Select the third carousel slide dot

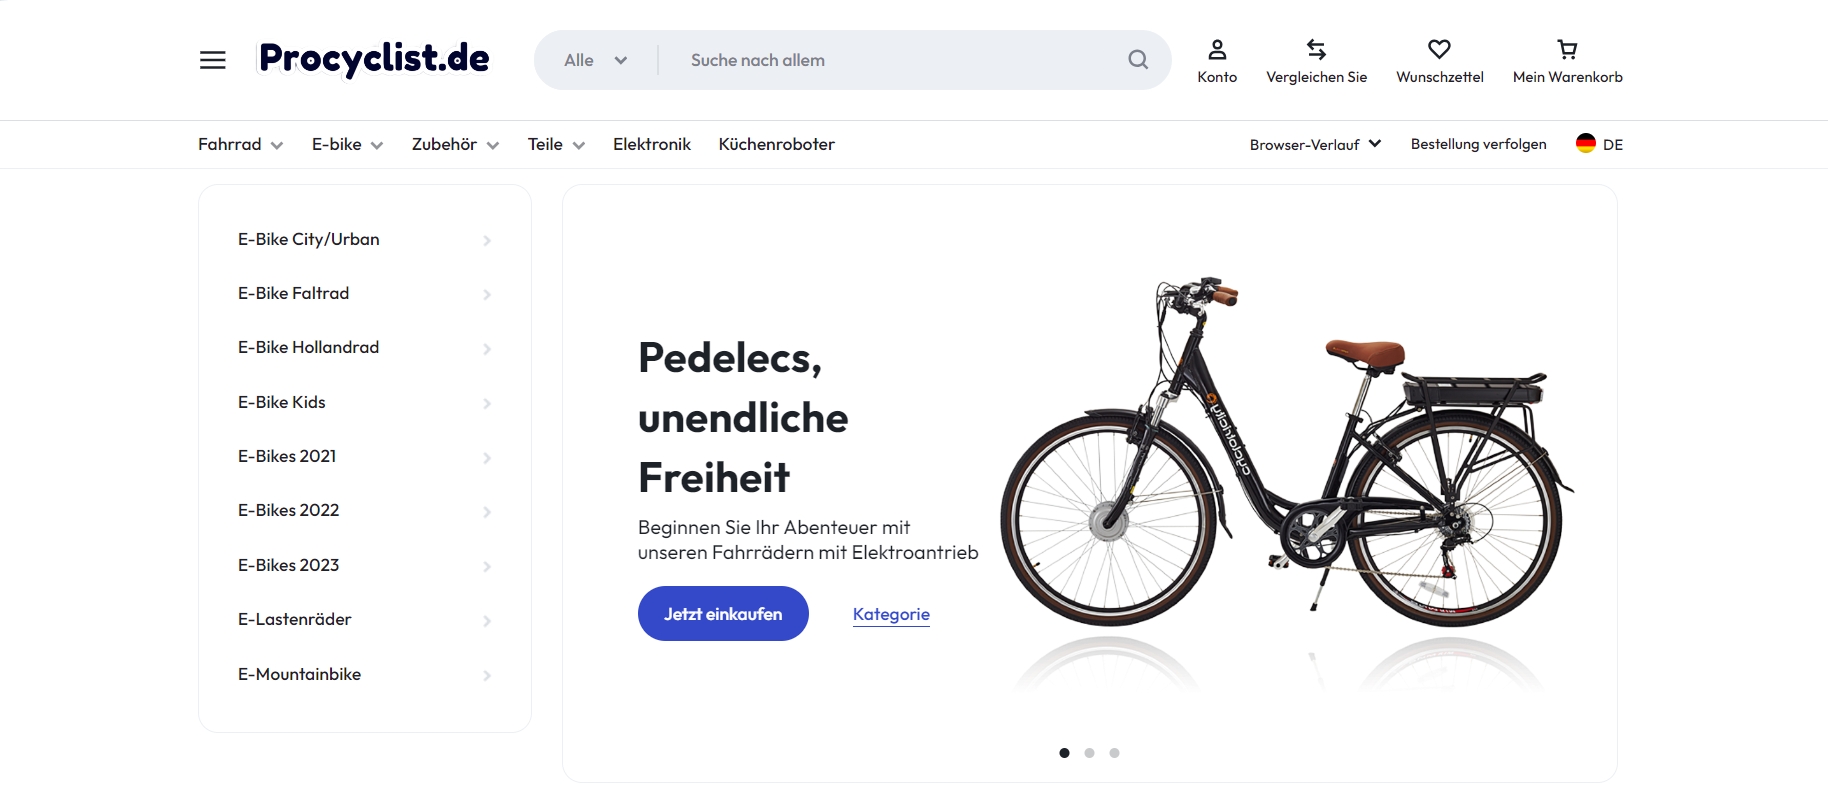[x=1114, y=753]
